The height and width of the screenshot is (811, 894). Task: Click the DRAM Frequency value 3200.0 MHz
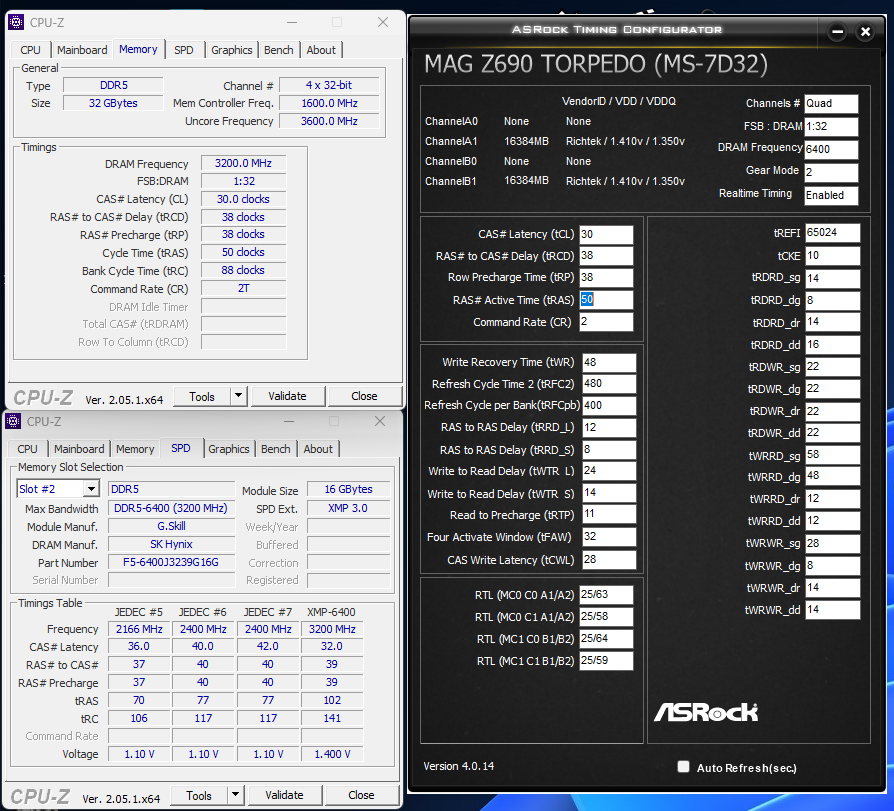(x=243, y=163)
